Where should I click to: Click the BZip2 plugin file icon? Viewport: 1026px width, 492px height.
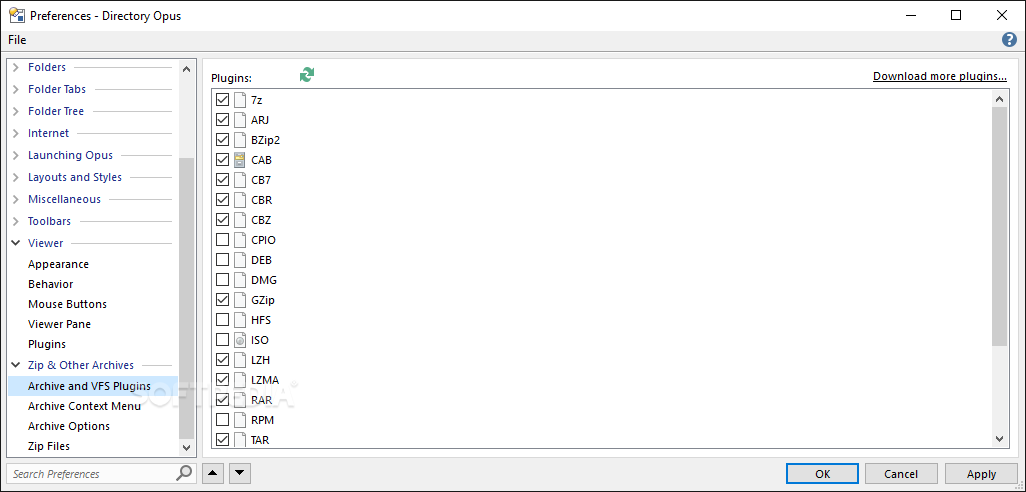click(240, 140)
